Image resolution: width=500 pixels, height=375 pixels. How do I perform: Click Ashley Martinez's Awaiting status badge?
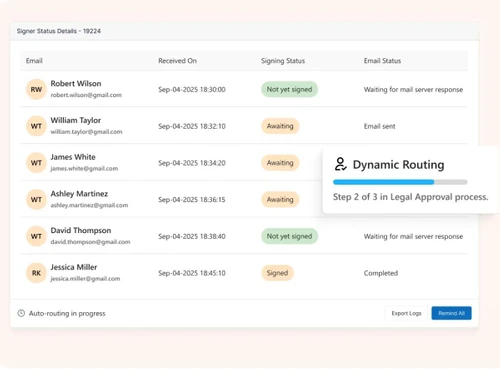(x=280, y=199)
